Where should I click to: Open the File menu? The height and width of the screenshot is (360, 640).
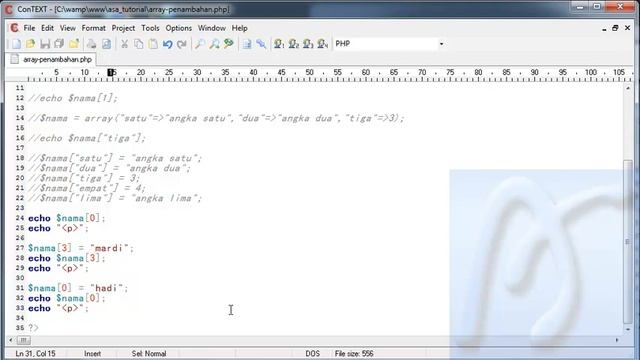(29, 28)
